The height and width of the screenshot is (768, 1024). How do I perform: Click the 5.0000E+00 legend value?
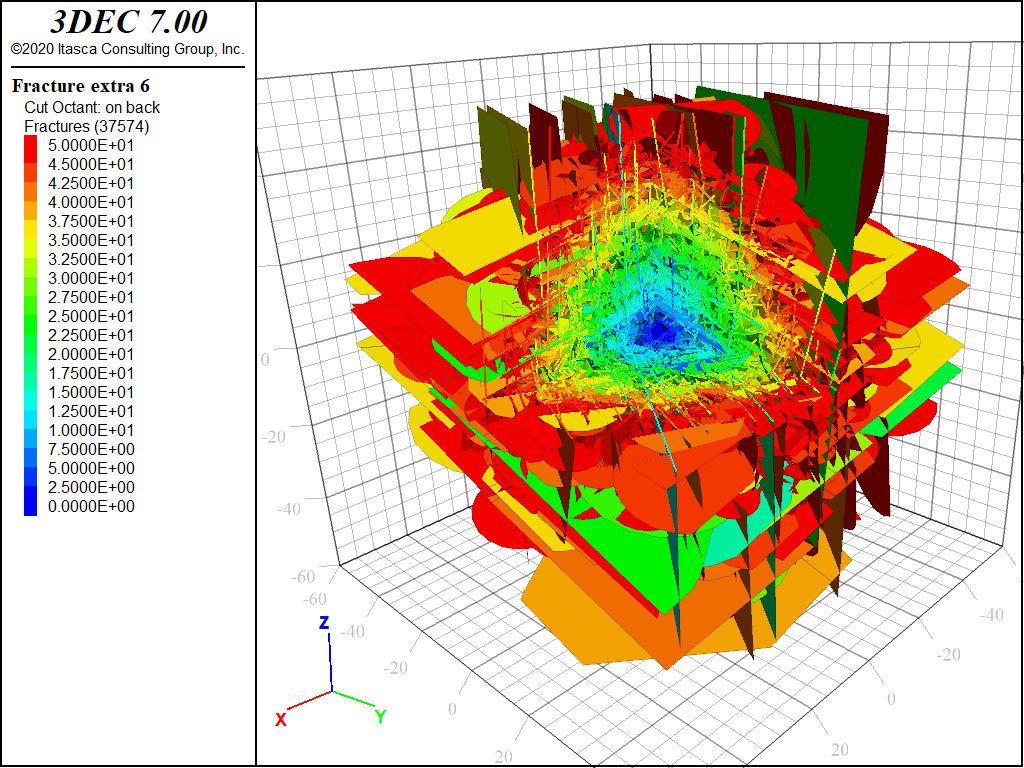click(x=91, y=468)
